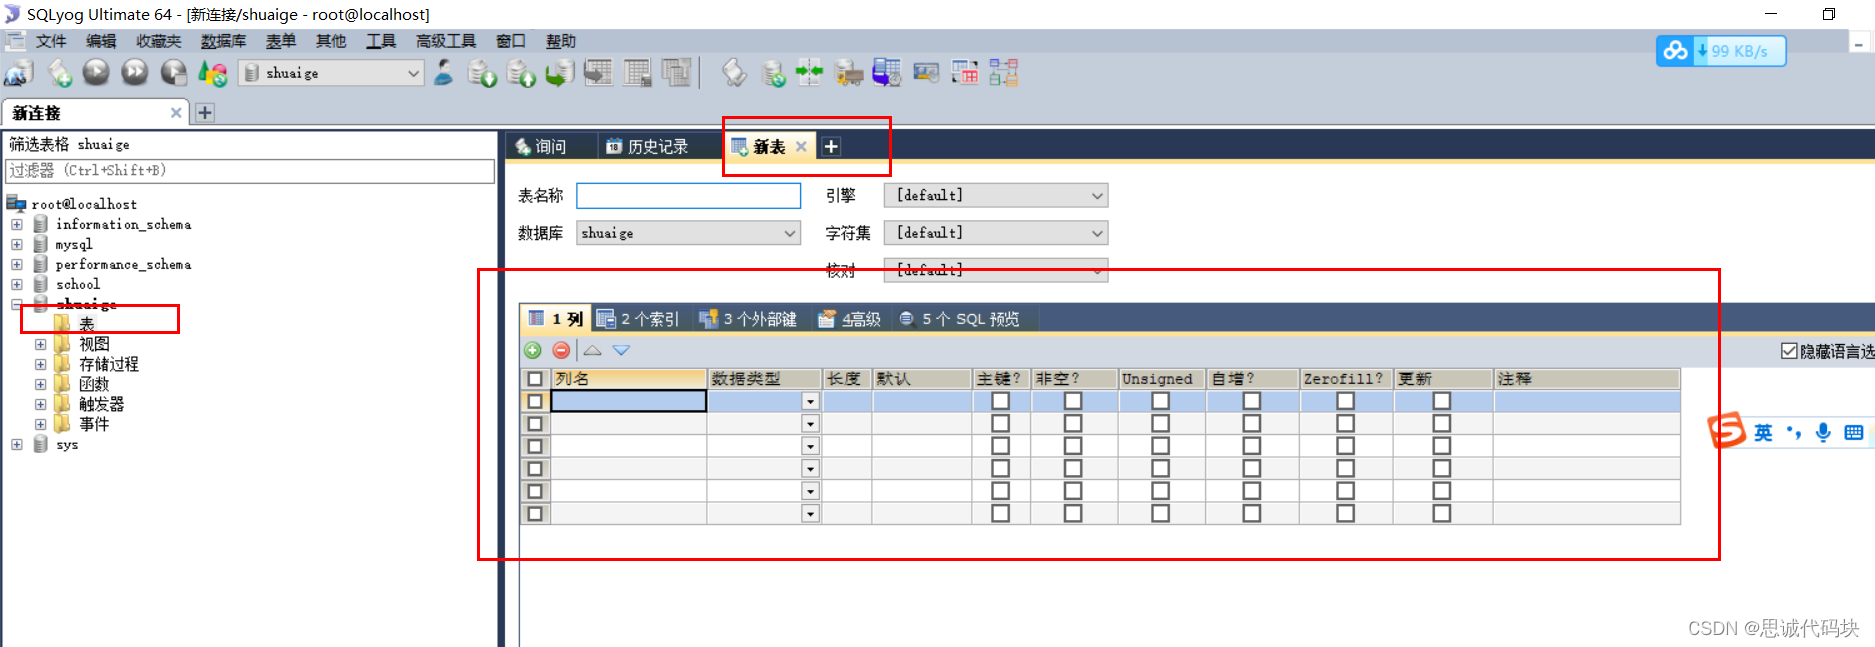This screenshot has height=647, width=1875.
Task: Select the 触发器 folder in tree
Action: click(102, 405)
